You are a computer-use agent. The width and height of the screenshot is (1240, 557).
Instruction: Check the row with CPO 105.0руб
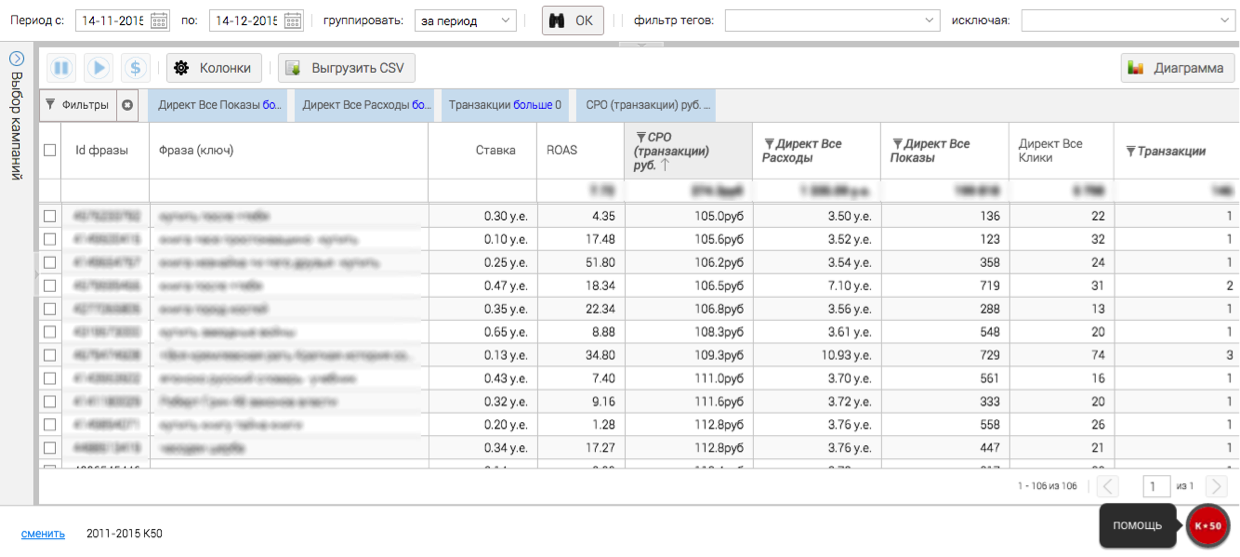(x=50, y=216)
